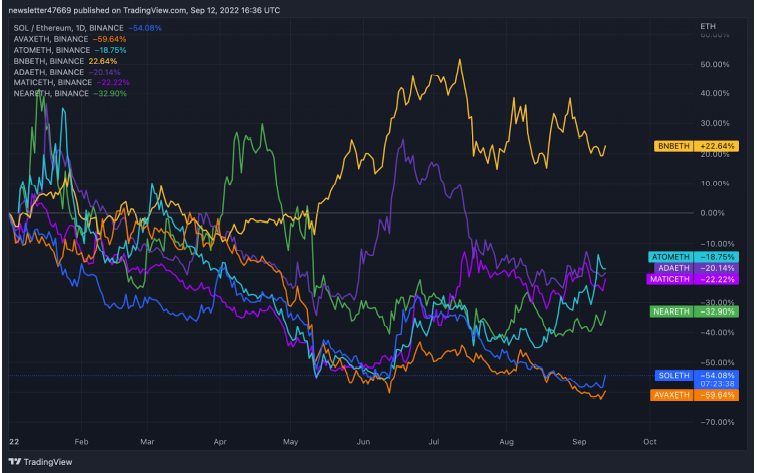
Task: Click the −59.64% orange value tag
Action: (x=716, y=395)
